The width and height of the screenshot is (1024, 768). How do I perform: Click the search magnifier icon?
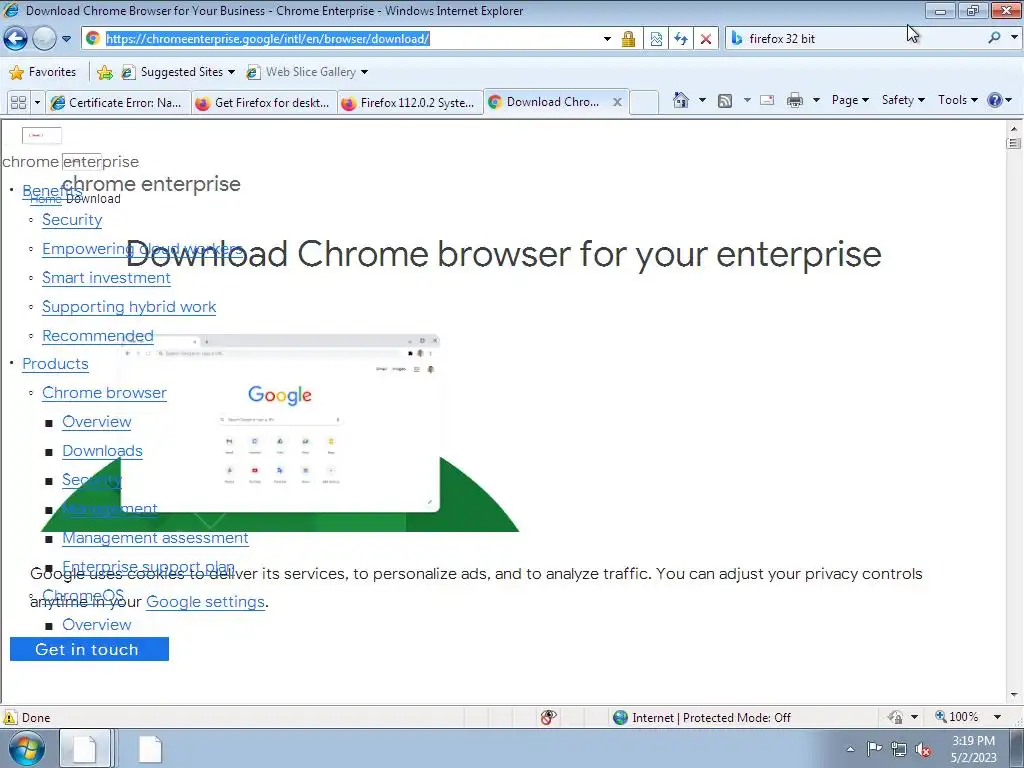(x=994, y=38)
